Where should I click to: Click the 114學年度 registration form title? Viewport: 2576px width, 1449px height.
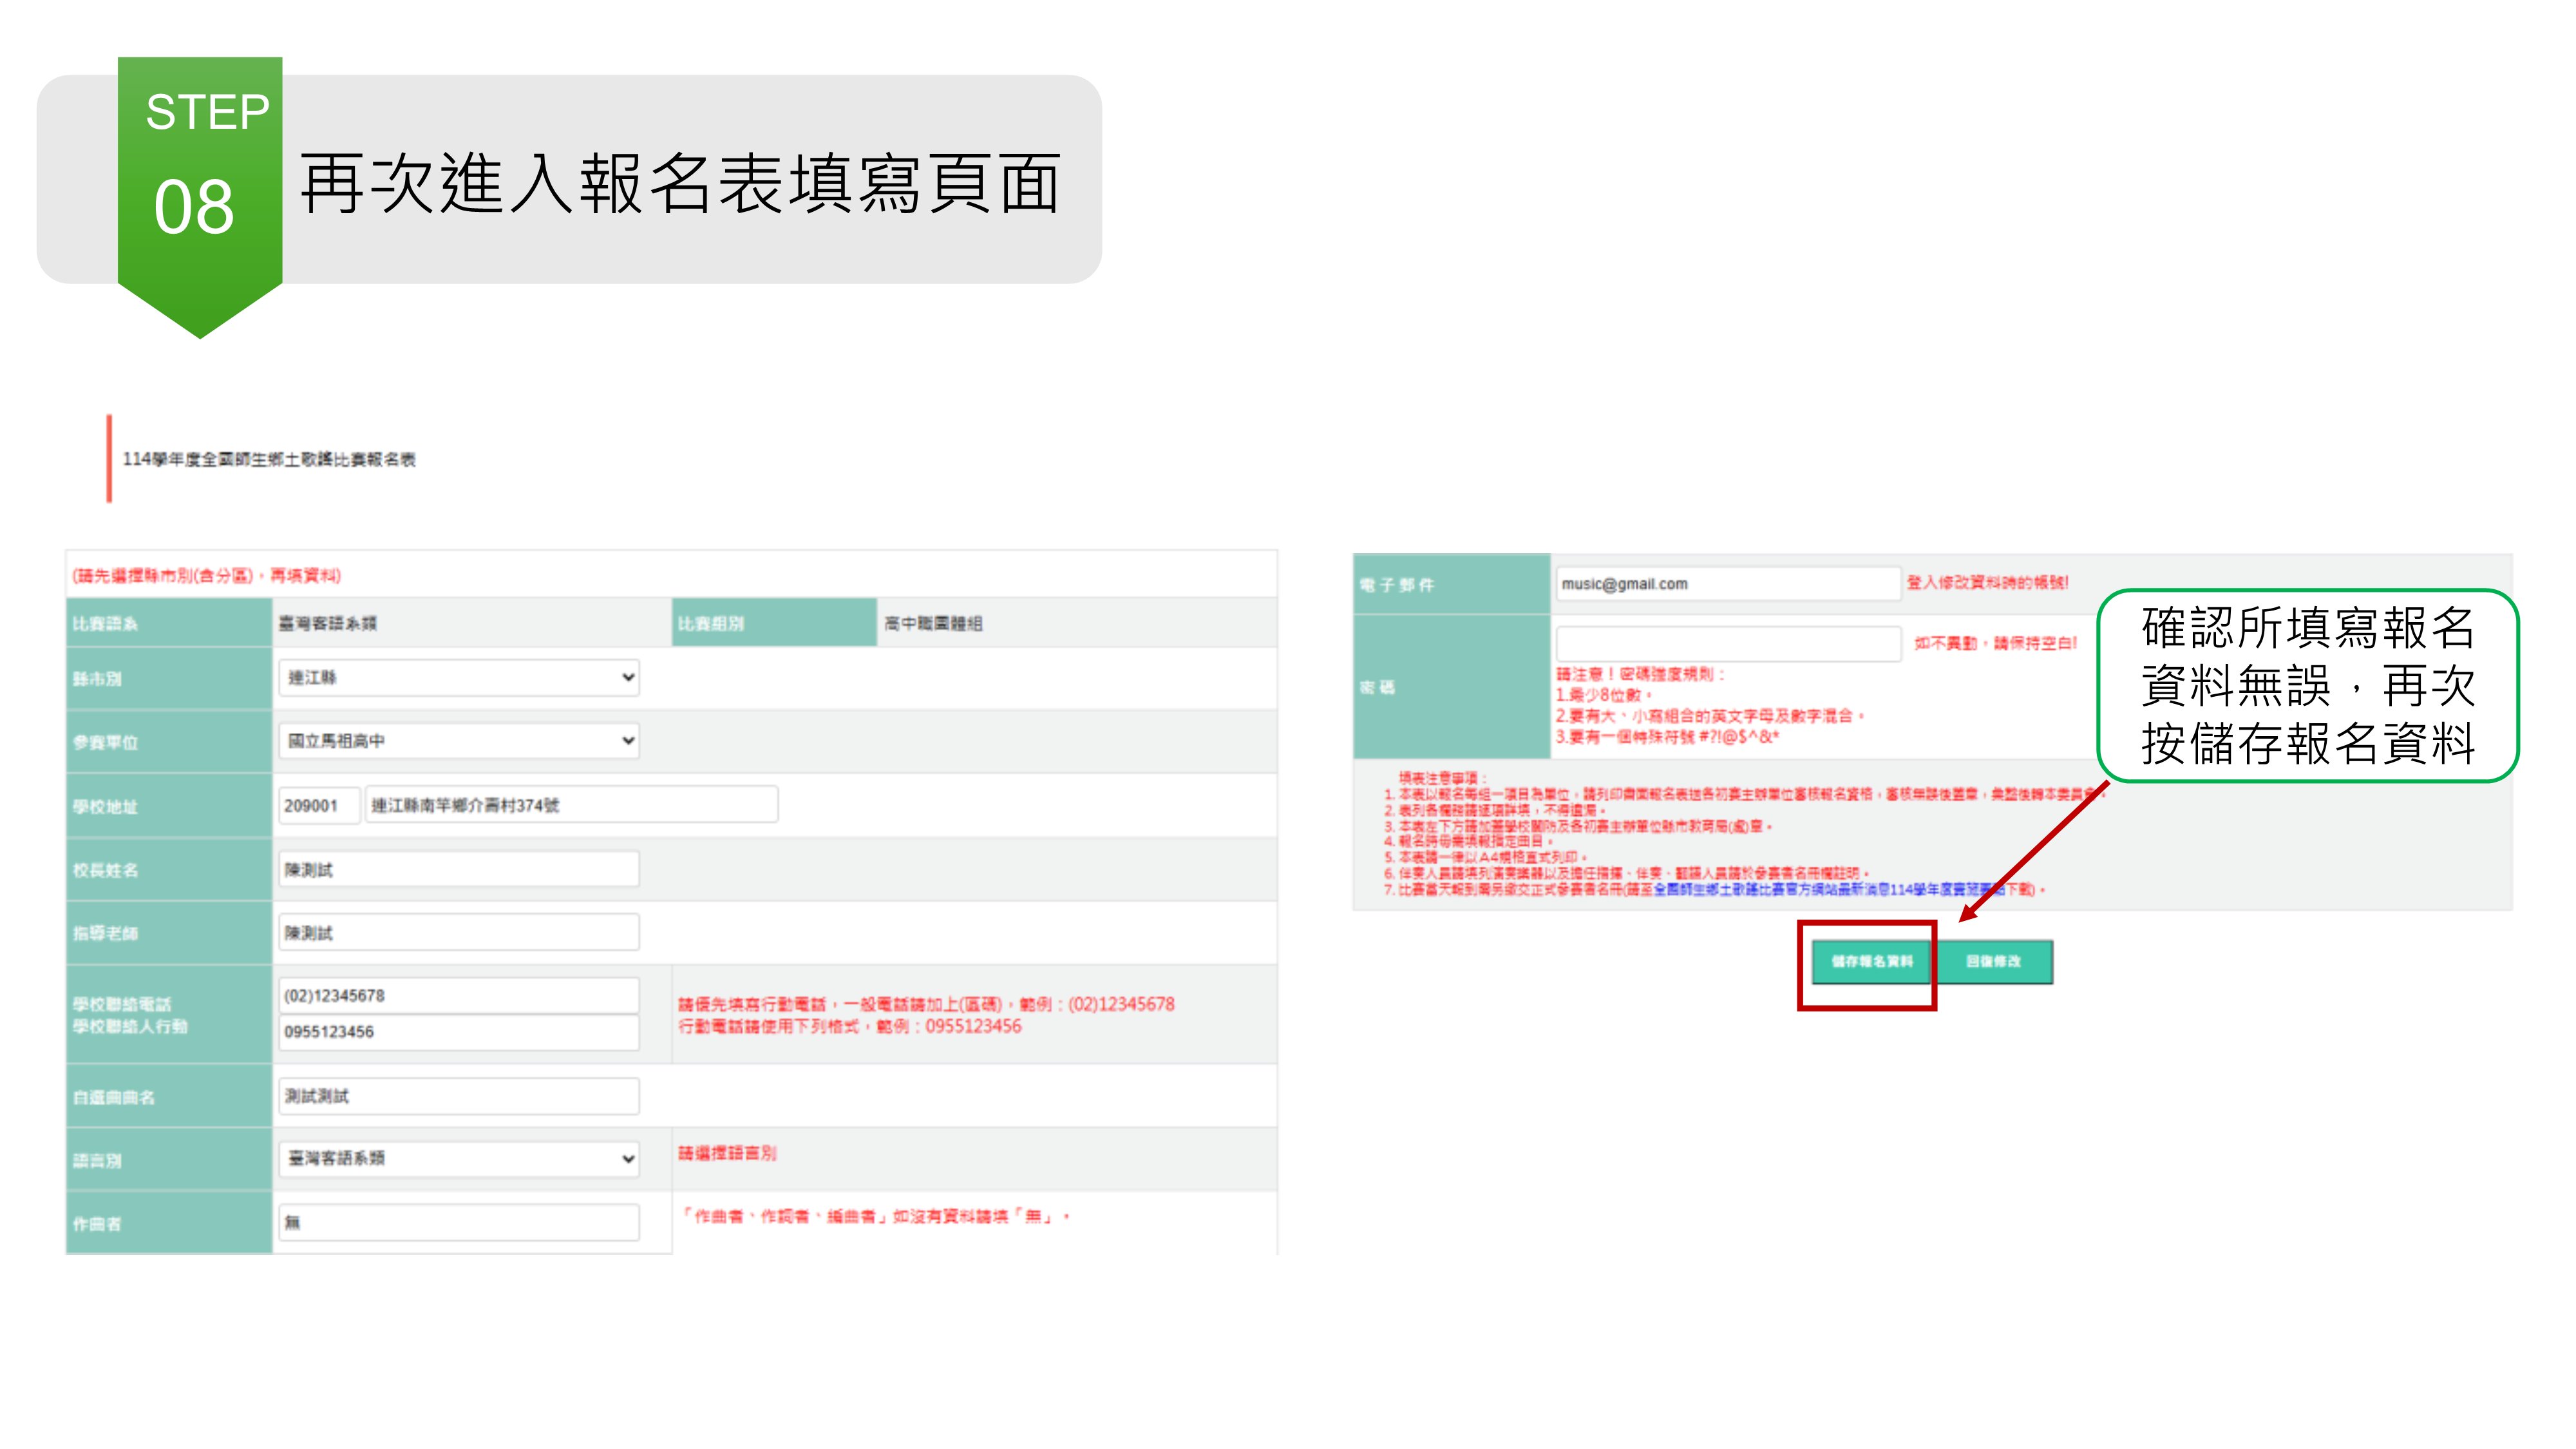[269, 459]
